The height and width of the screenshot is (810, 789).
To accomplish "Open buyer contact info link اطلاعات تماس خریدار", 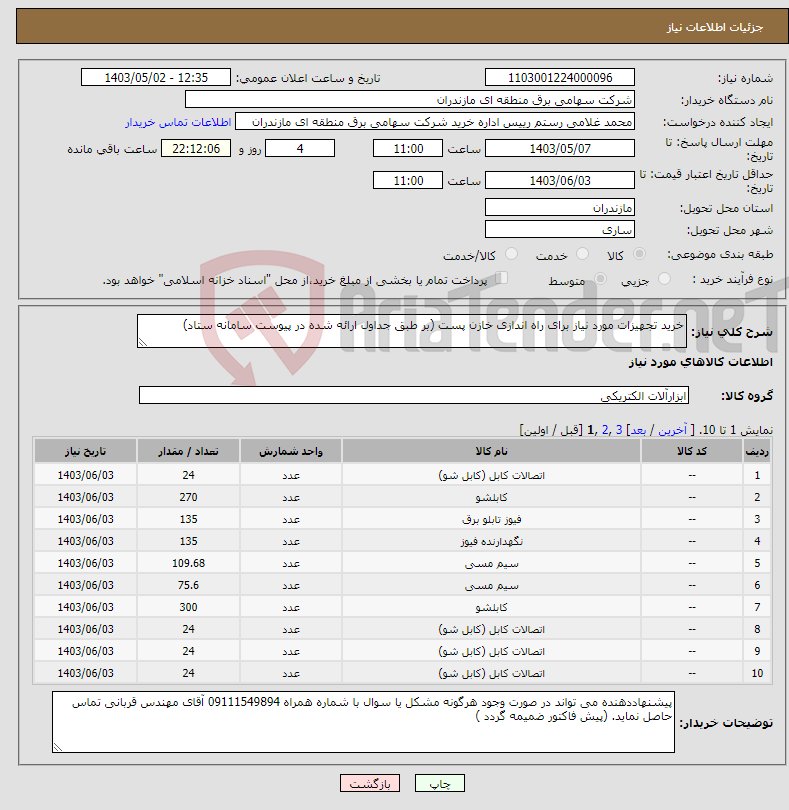I will (178, 122).
